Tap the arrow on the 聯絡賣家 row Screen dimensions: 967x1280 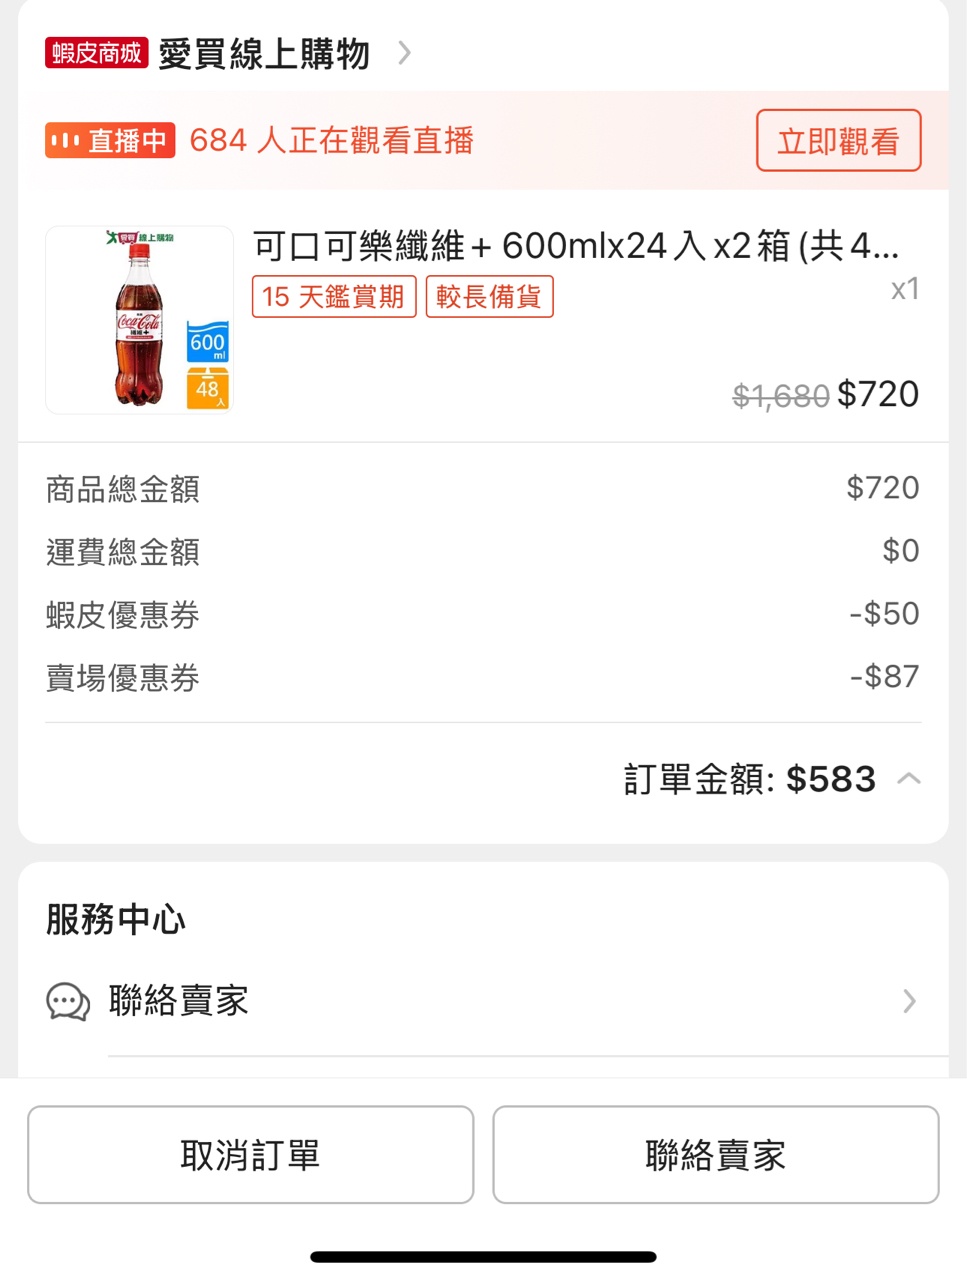[x=909, y=1001]
